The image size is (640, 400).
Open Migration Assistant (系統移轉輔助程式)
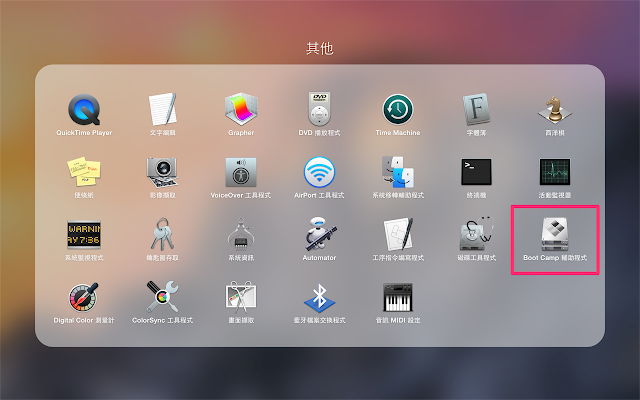click(x=398, y=172)
